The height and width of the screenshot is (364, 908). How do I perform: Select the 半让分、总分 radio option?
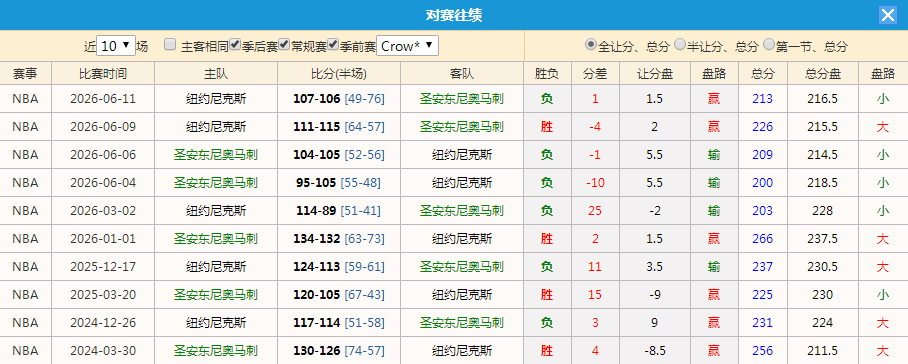[x=680, y=44]
